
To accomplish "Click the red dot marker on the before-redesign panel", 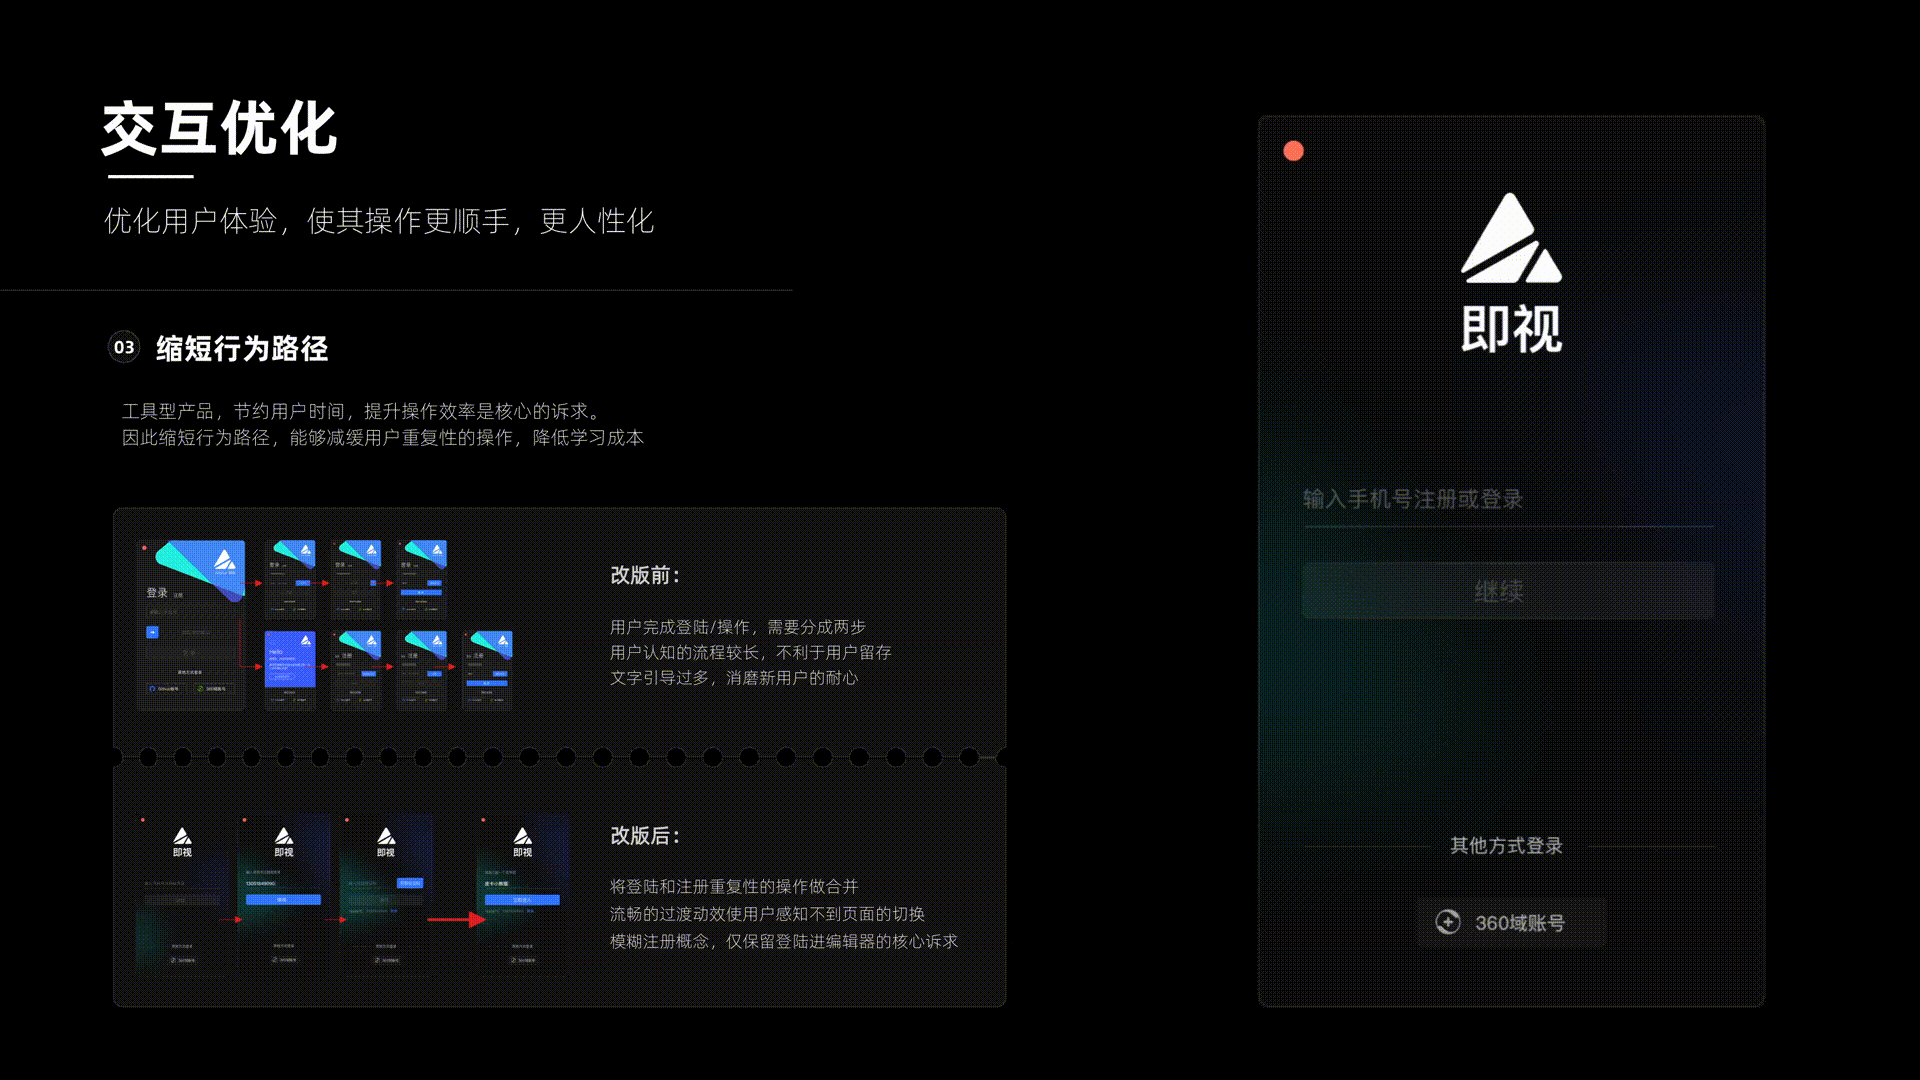I will 145,547.
